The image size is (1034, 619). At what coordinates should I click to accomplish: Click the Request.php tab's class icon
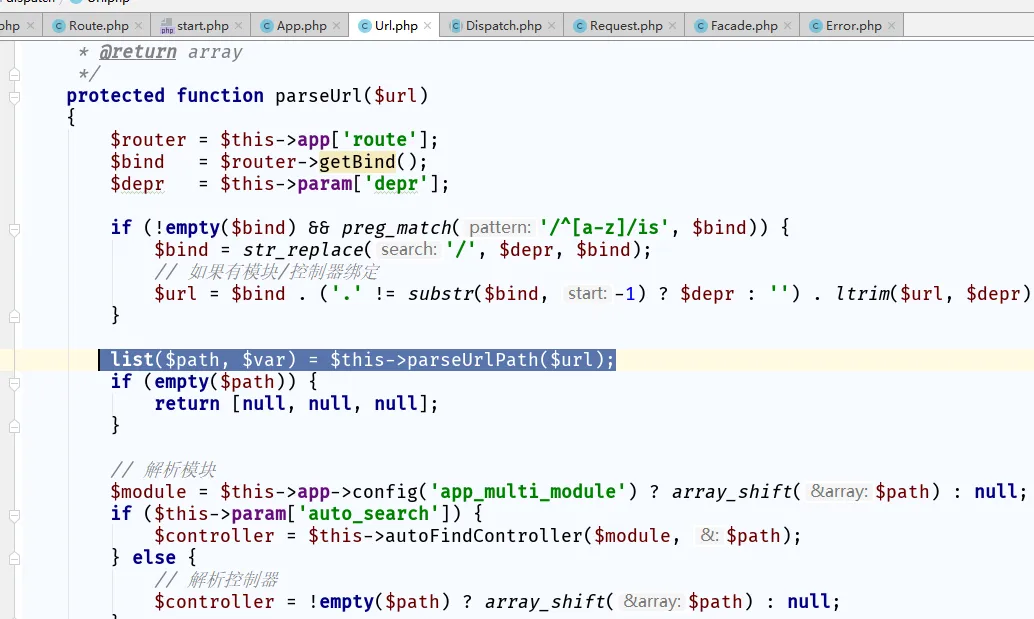tap(578, 25)
